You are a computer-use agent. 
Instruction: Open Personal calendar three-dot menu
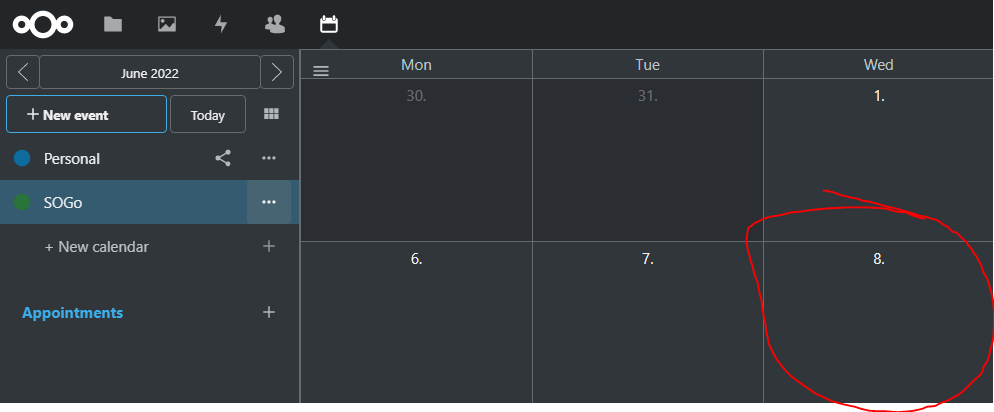[268, 158]
